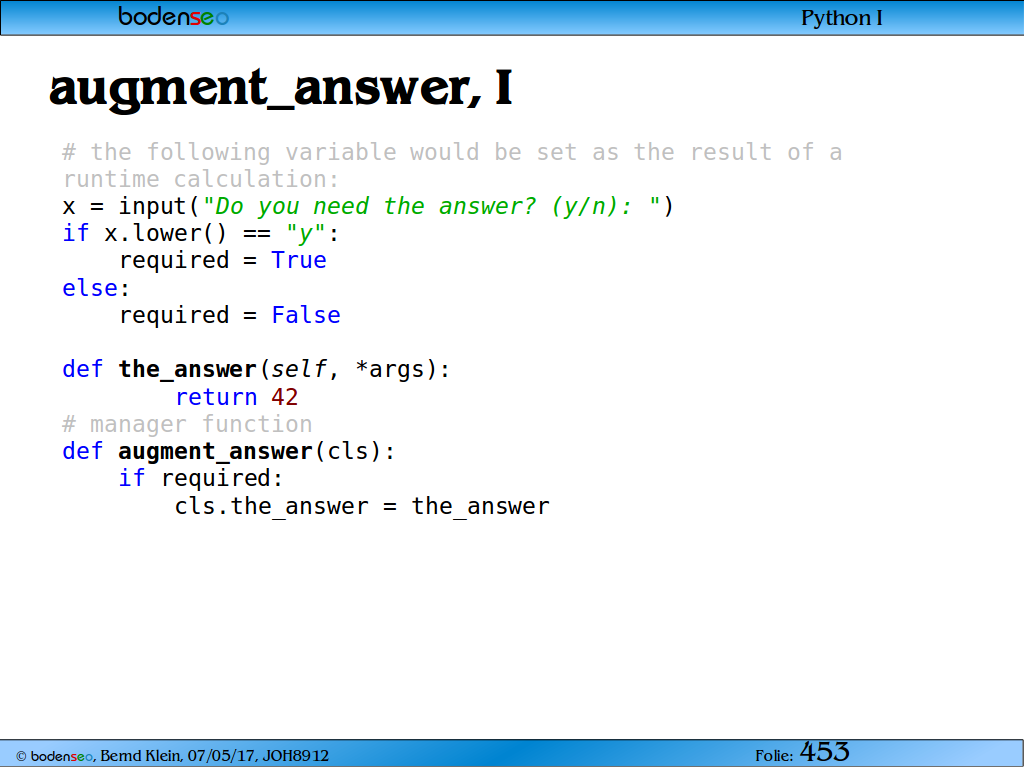Click 'def augment_answer(cls):' line

(x=229, y=451)
